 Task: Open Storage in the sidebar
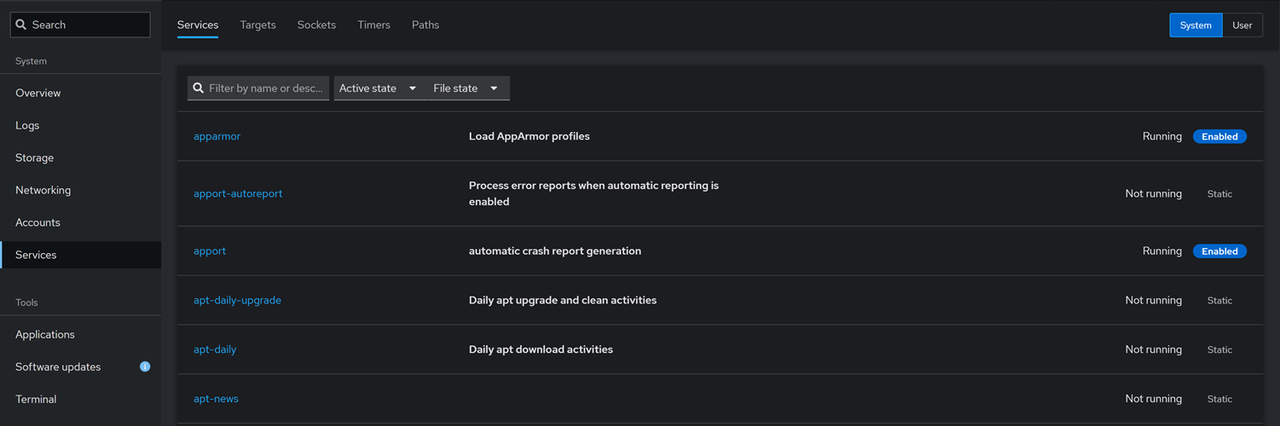[x=80, y=158]
